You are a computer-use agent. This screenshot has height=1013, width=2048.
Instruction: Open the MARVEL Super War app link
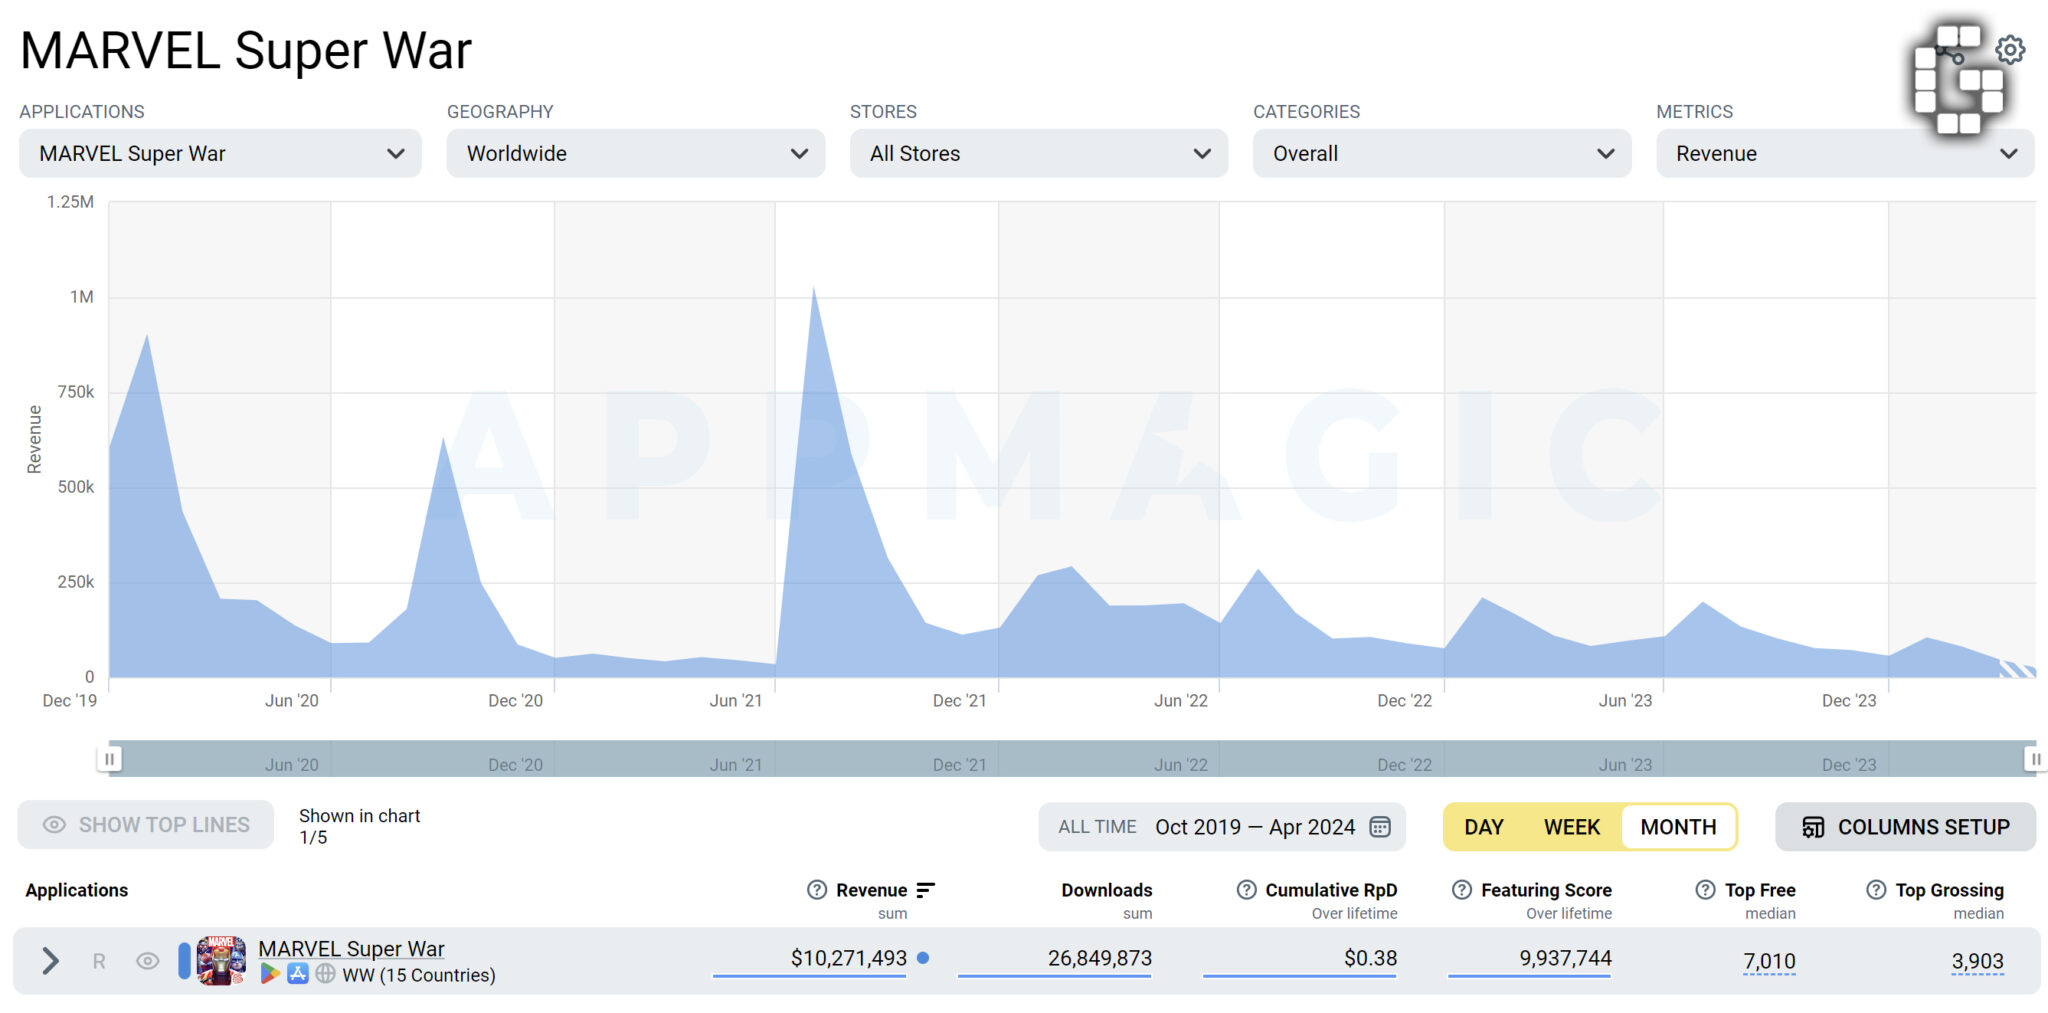tap(351, 948)
